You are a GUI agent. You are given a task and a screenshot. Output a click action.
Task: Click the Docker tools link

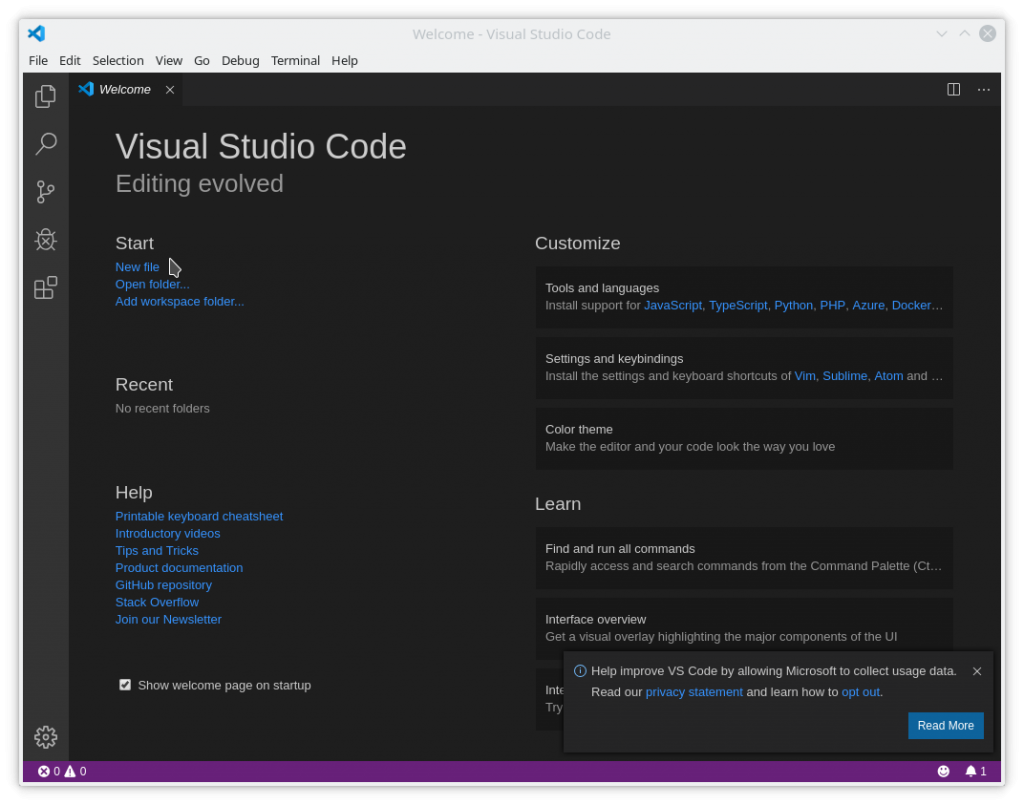pyautogui.click(x=912, y=306)
